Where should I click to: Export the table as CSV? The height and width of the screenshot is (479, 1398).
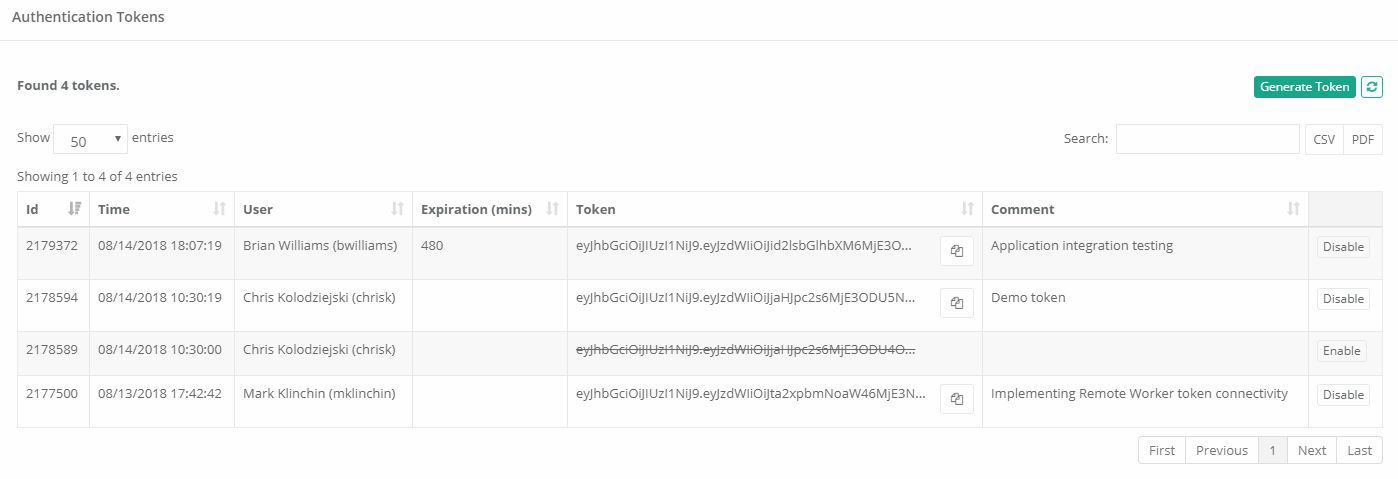click(1324, 140)
